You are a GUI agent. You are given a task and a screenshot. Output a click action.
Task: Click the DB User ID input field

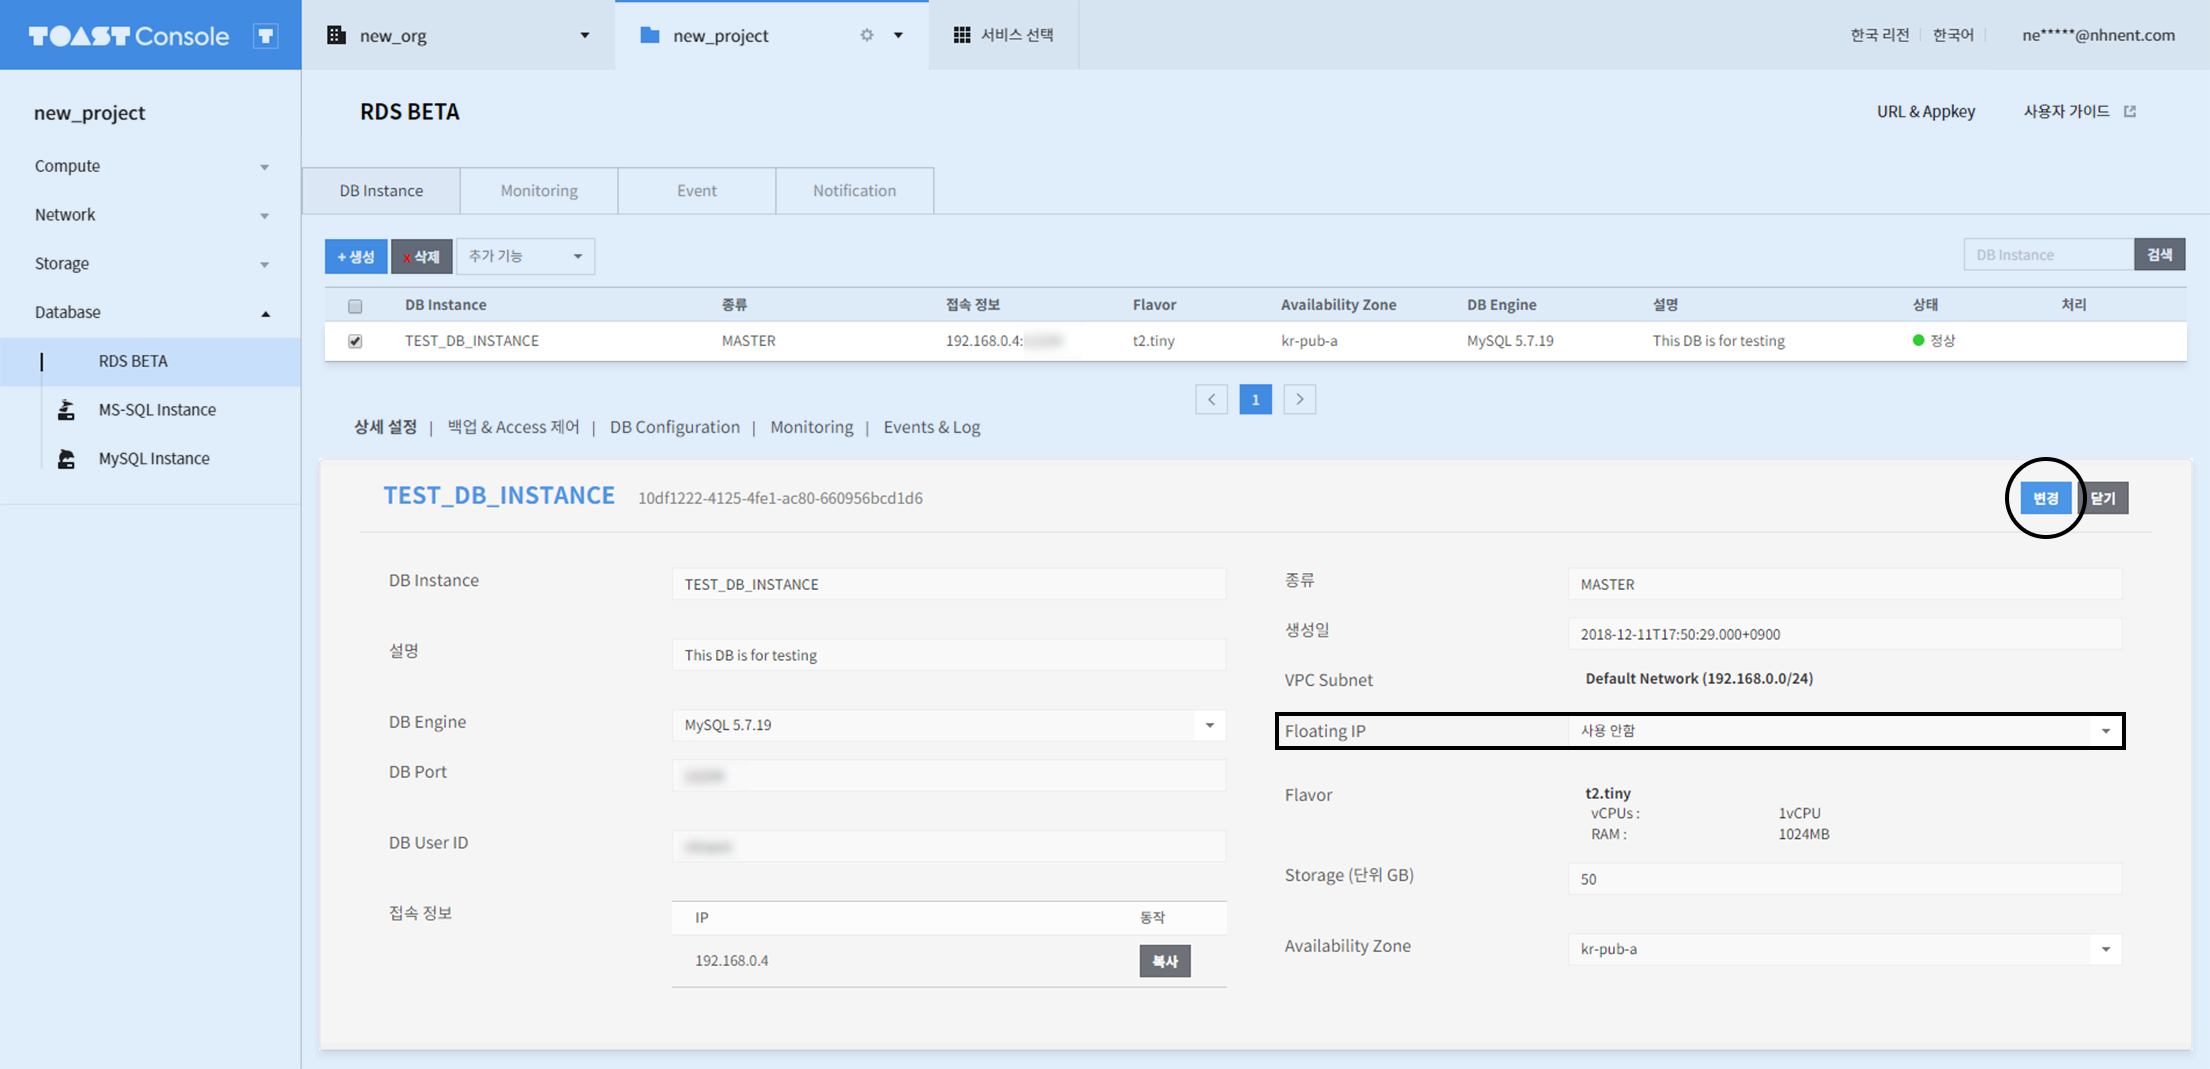[949, 847]
